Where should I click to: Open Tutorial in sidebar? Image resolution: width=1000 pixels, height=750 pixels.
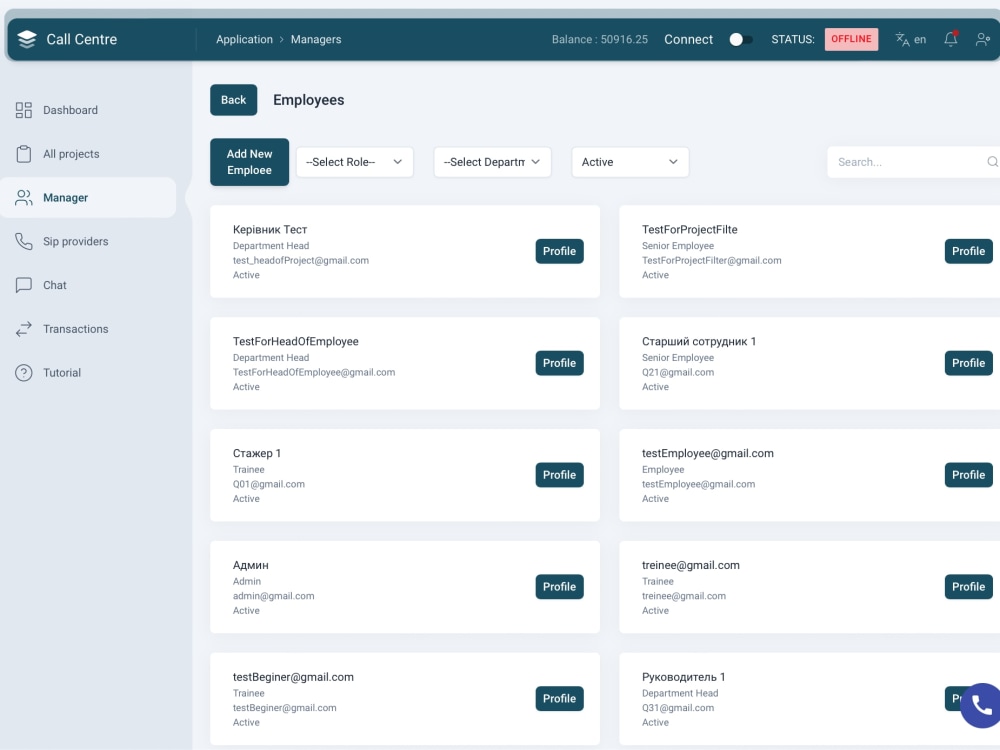tap(62, 372)
